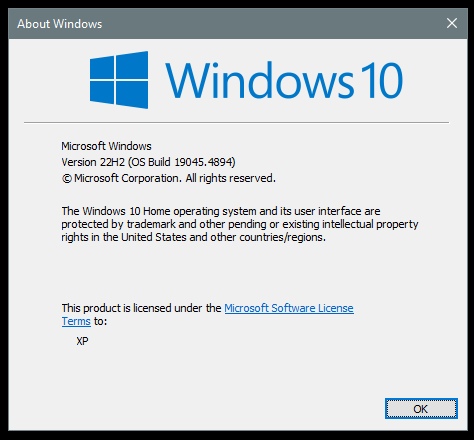Select the About Windows title bar text
The width and height of the screenshot is (474, 440).
[x=60, y=24]
